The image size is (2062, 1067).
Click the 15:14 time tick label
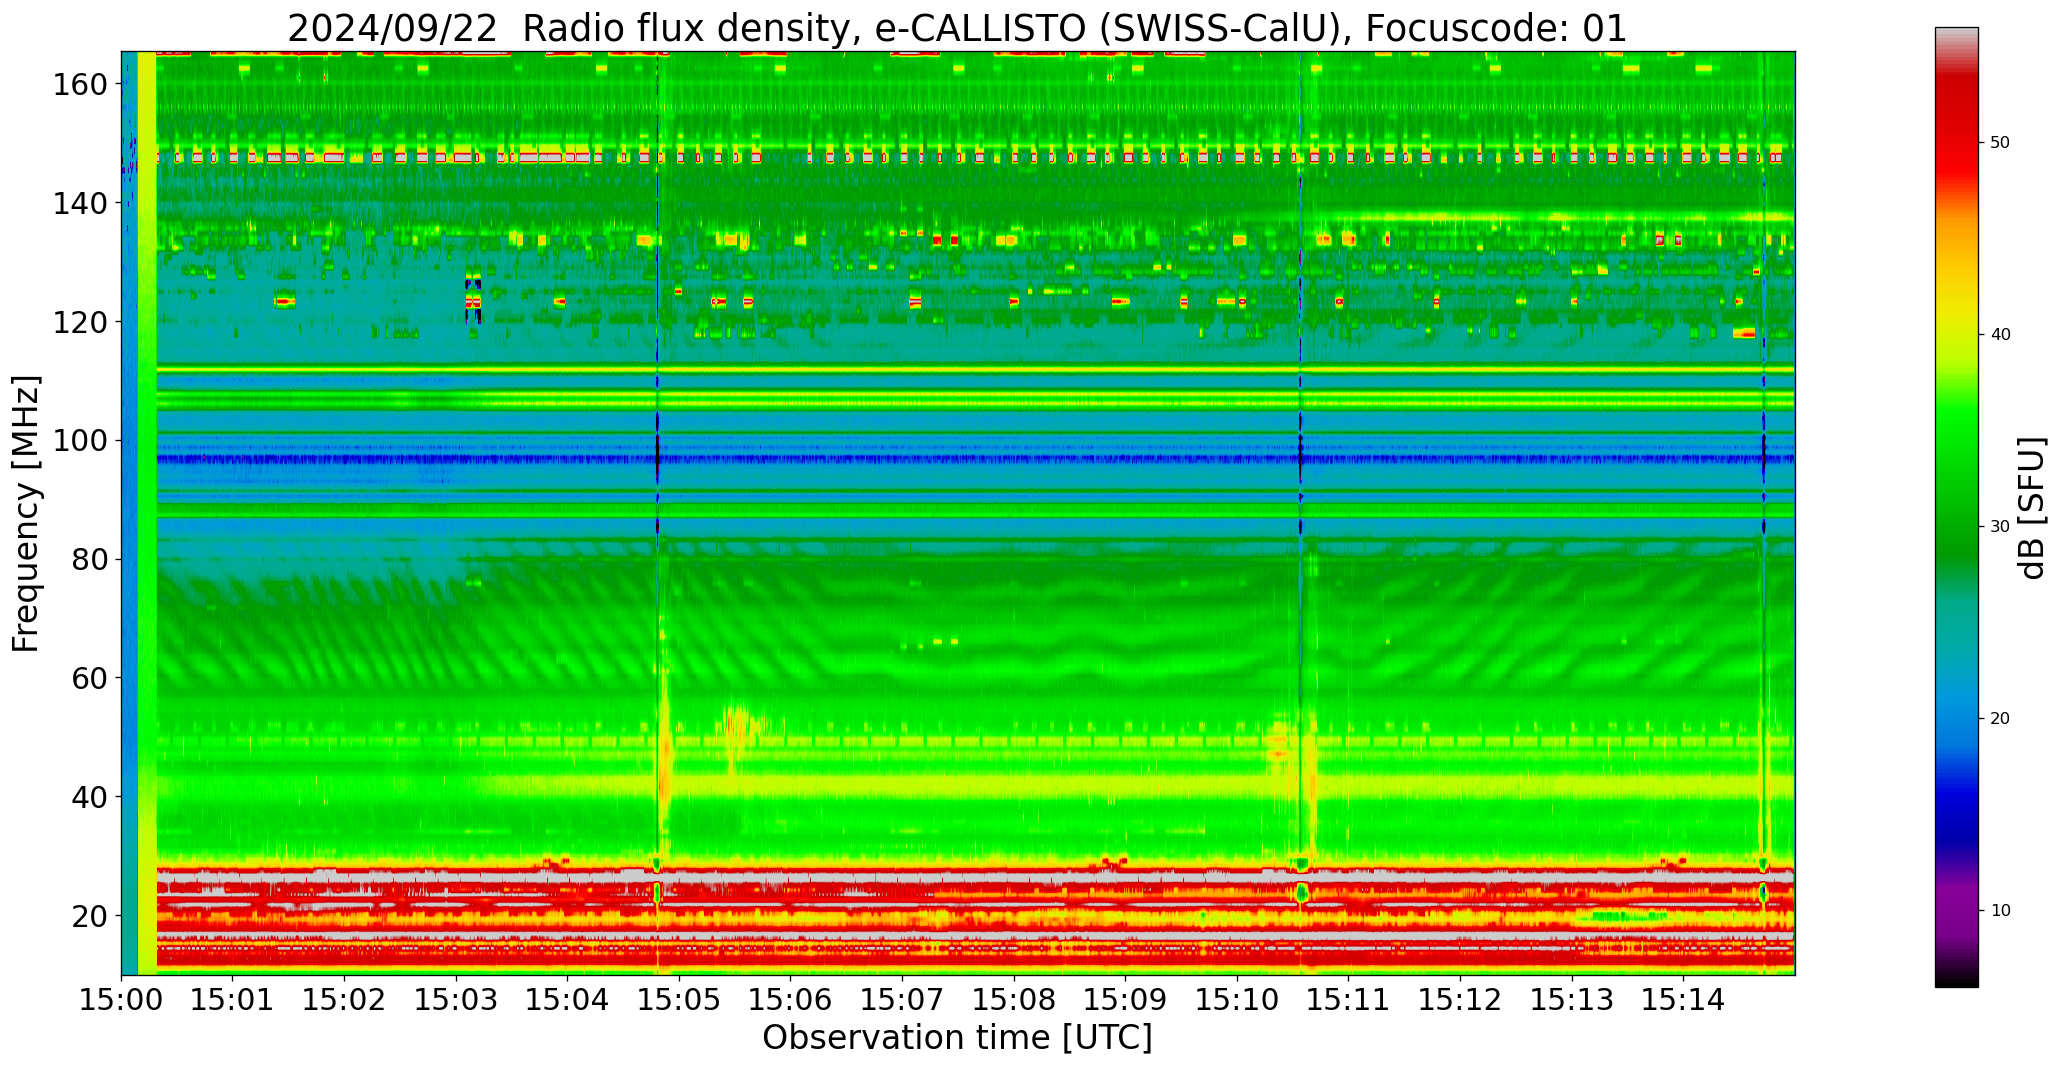1683,998
